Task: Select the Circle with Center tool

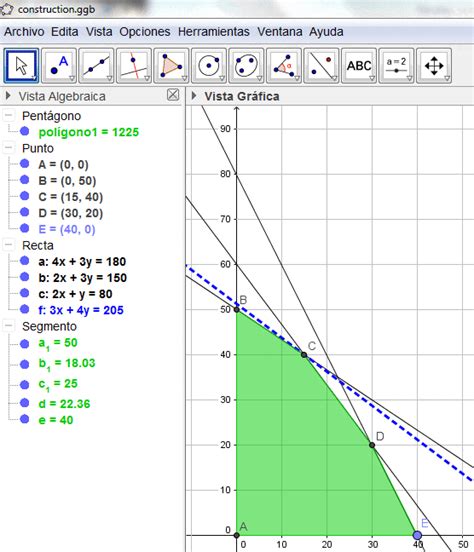Action: pos(209,66)
